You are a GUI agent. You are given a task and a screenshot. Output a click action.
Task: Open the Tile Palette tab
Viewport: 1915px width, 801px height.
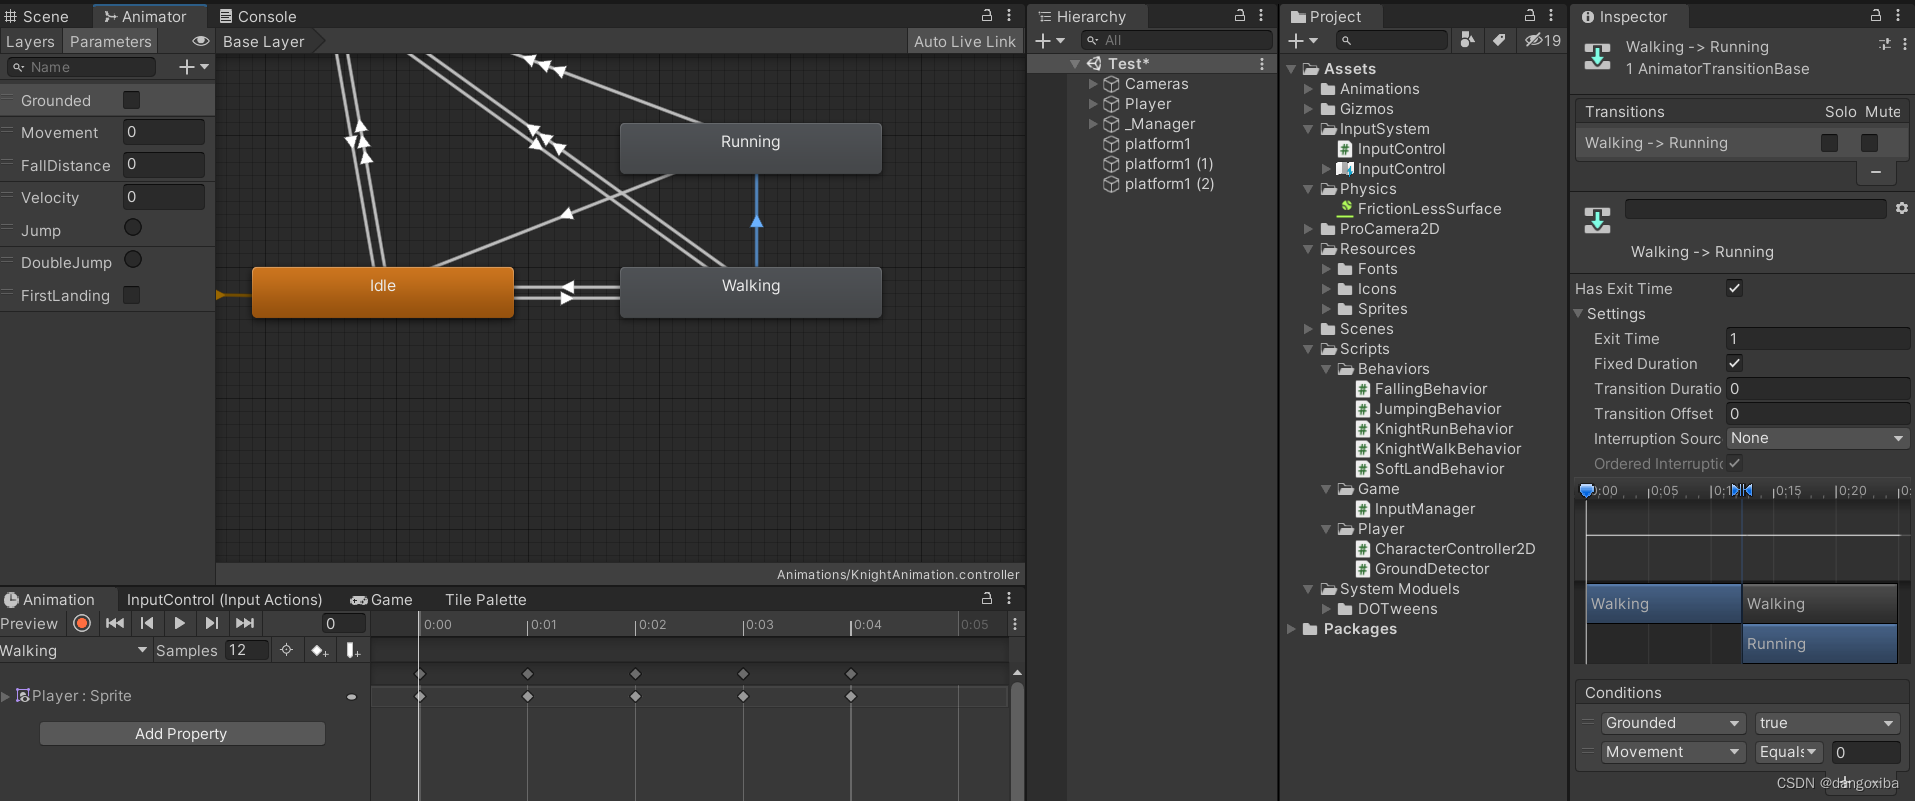[486, 599]
